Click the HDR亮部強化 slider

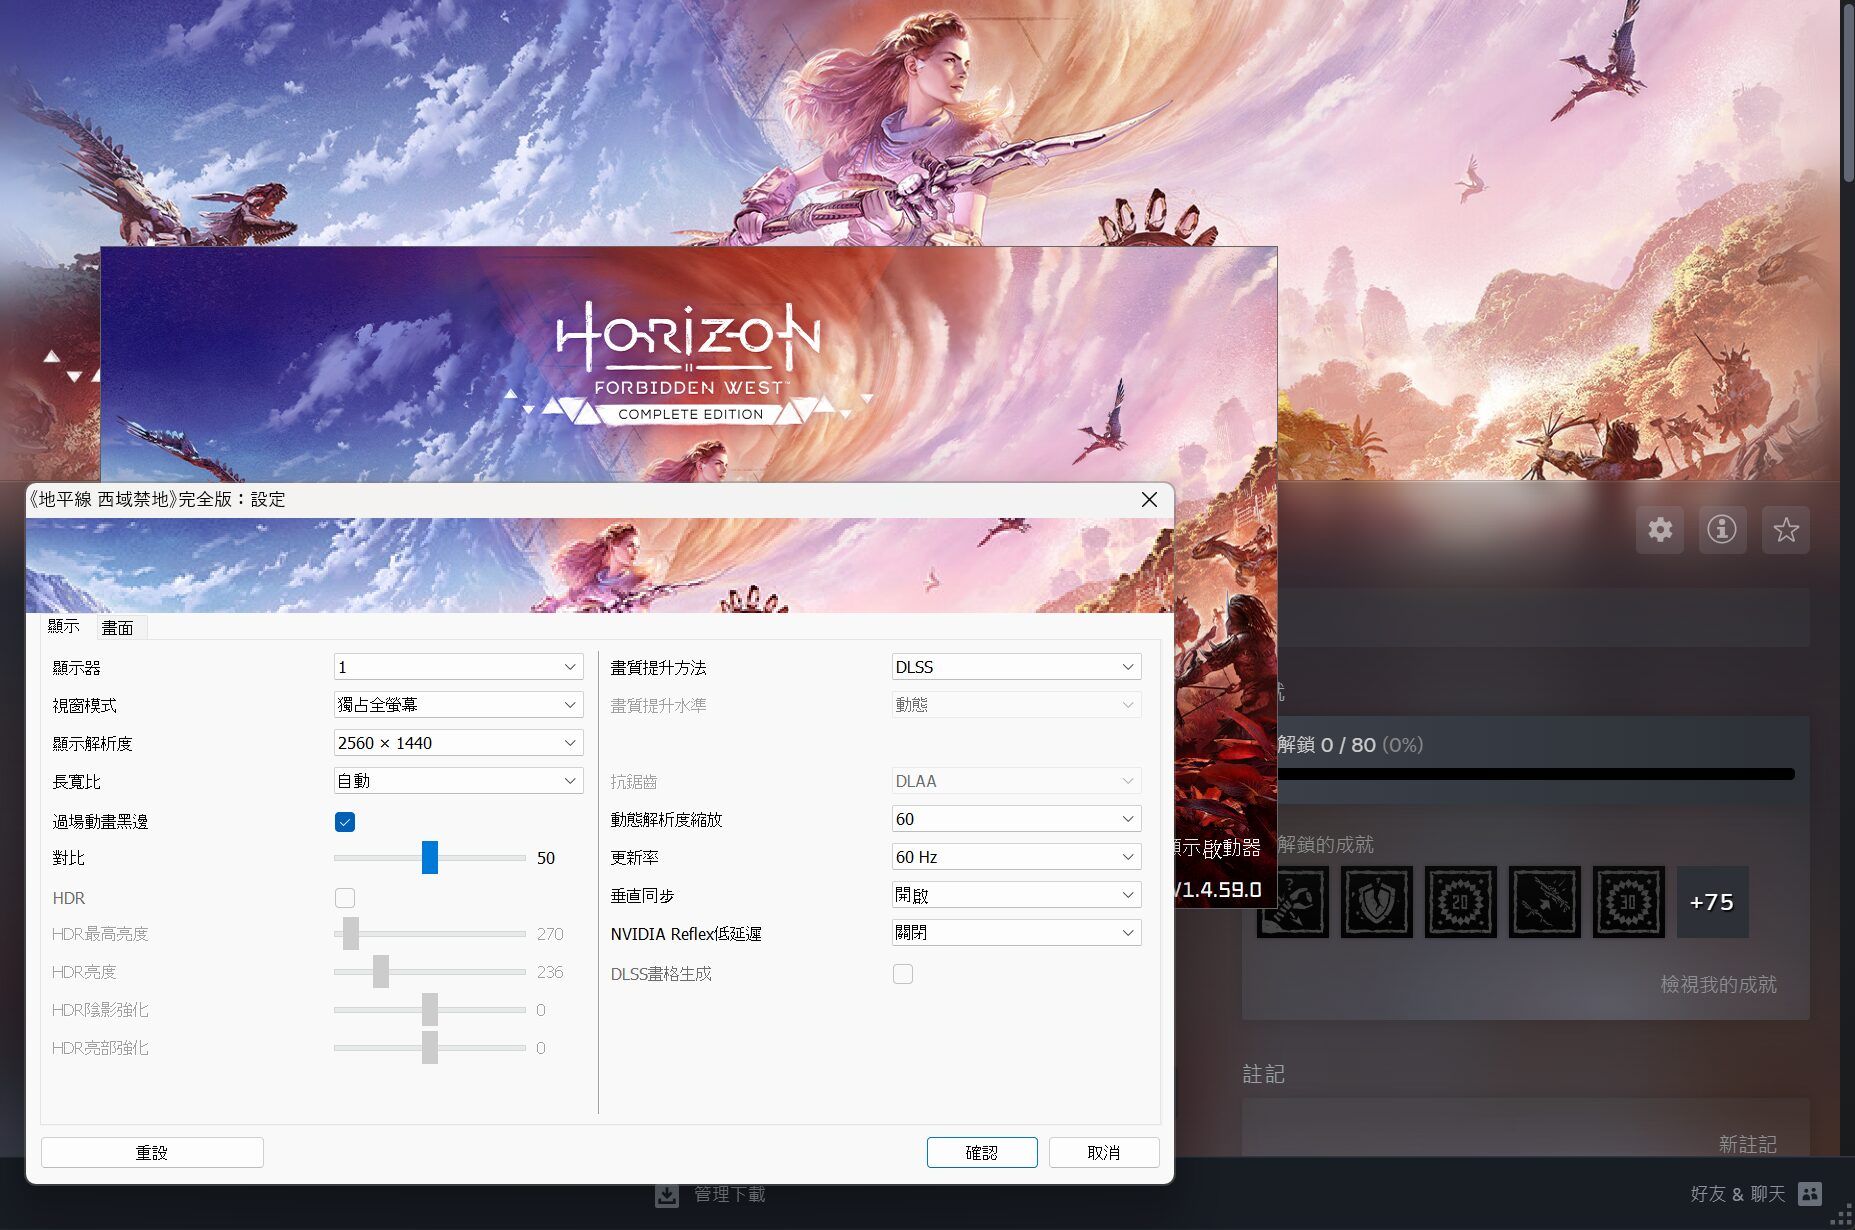[x=430, y=1048]
